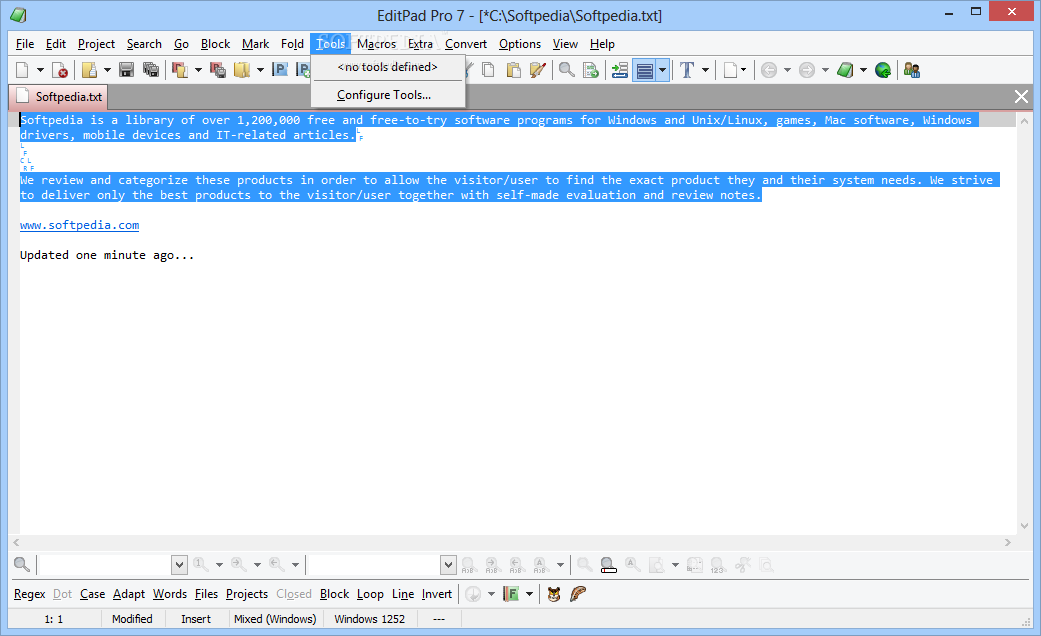Click the T font text layout icon

(687, 70)
